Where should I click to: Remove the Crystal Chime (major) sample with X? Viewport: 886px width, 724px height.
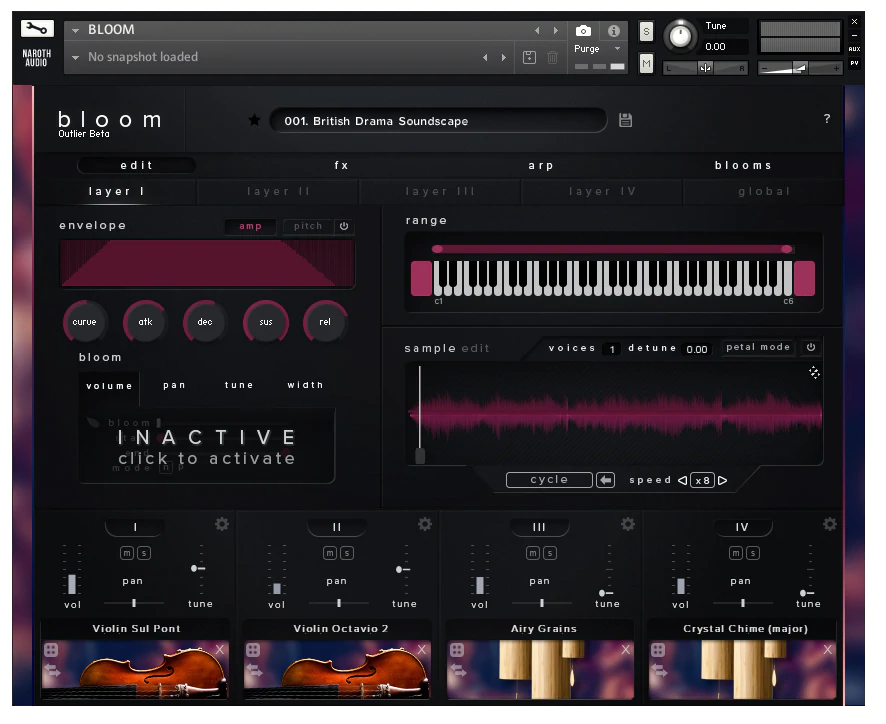tap(828, 650)
